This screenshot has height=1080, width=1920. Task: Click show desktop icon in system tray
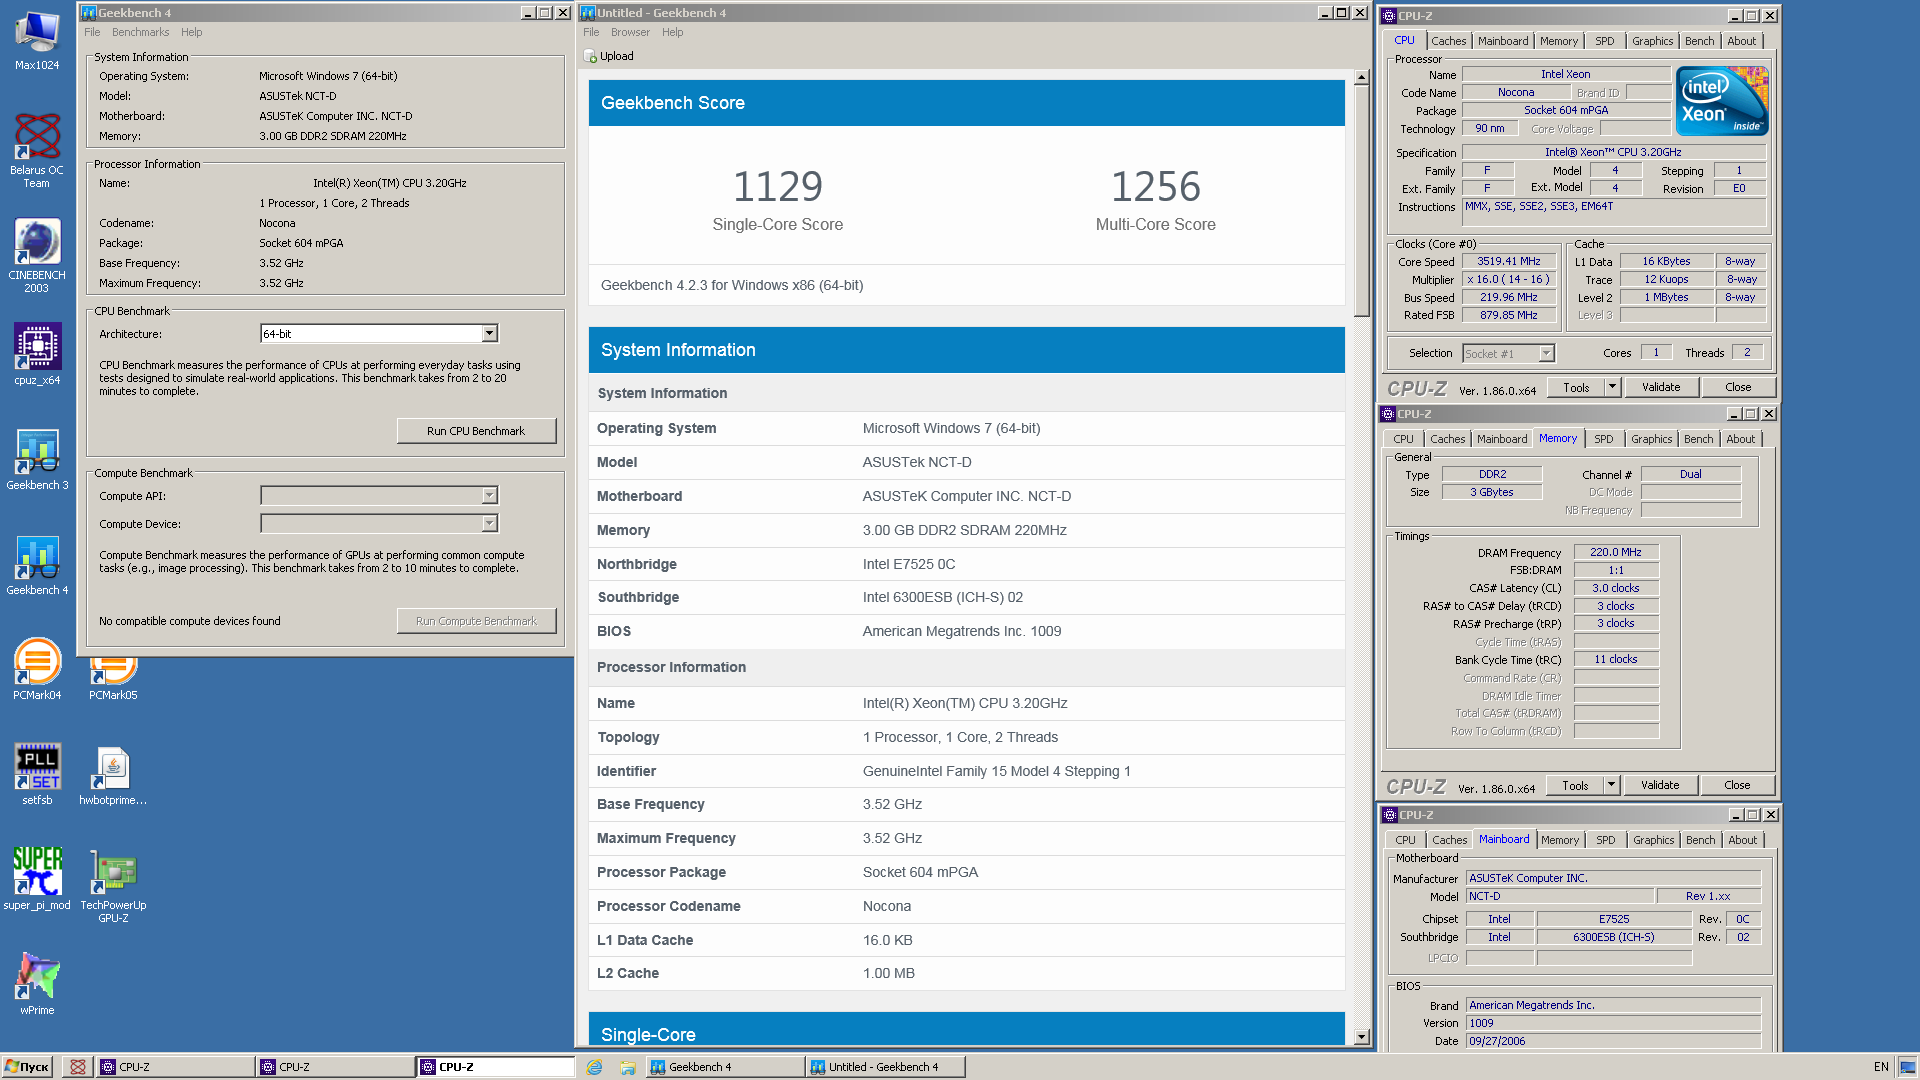1907,1067
